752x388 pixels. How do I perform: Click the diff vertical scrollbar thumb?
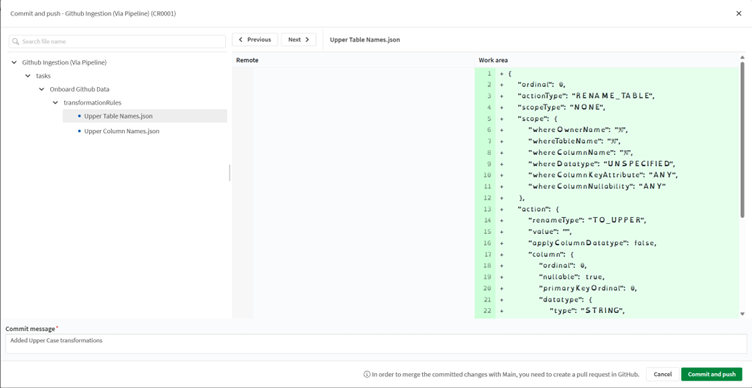pos(742,139)
